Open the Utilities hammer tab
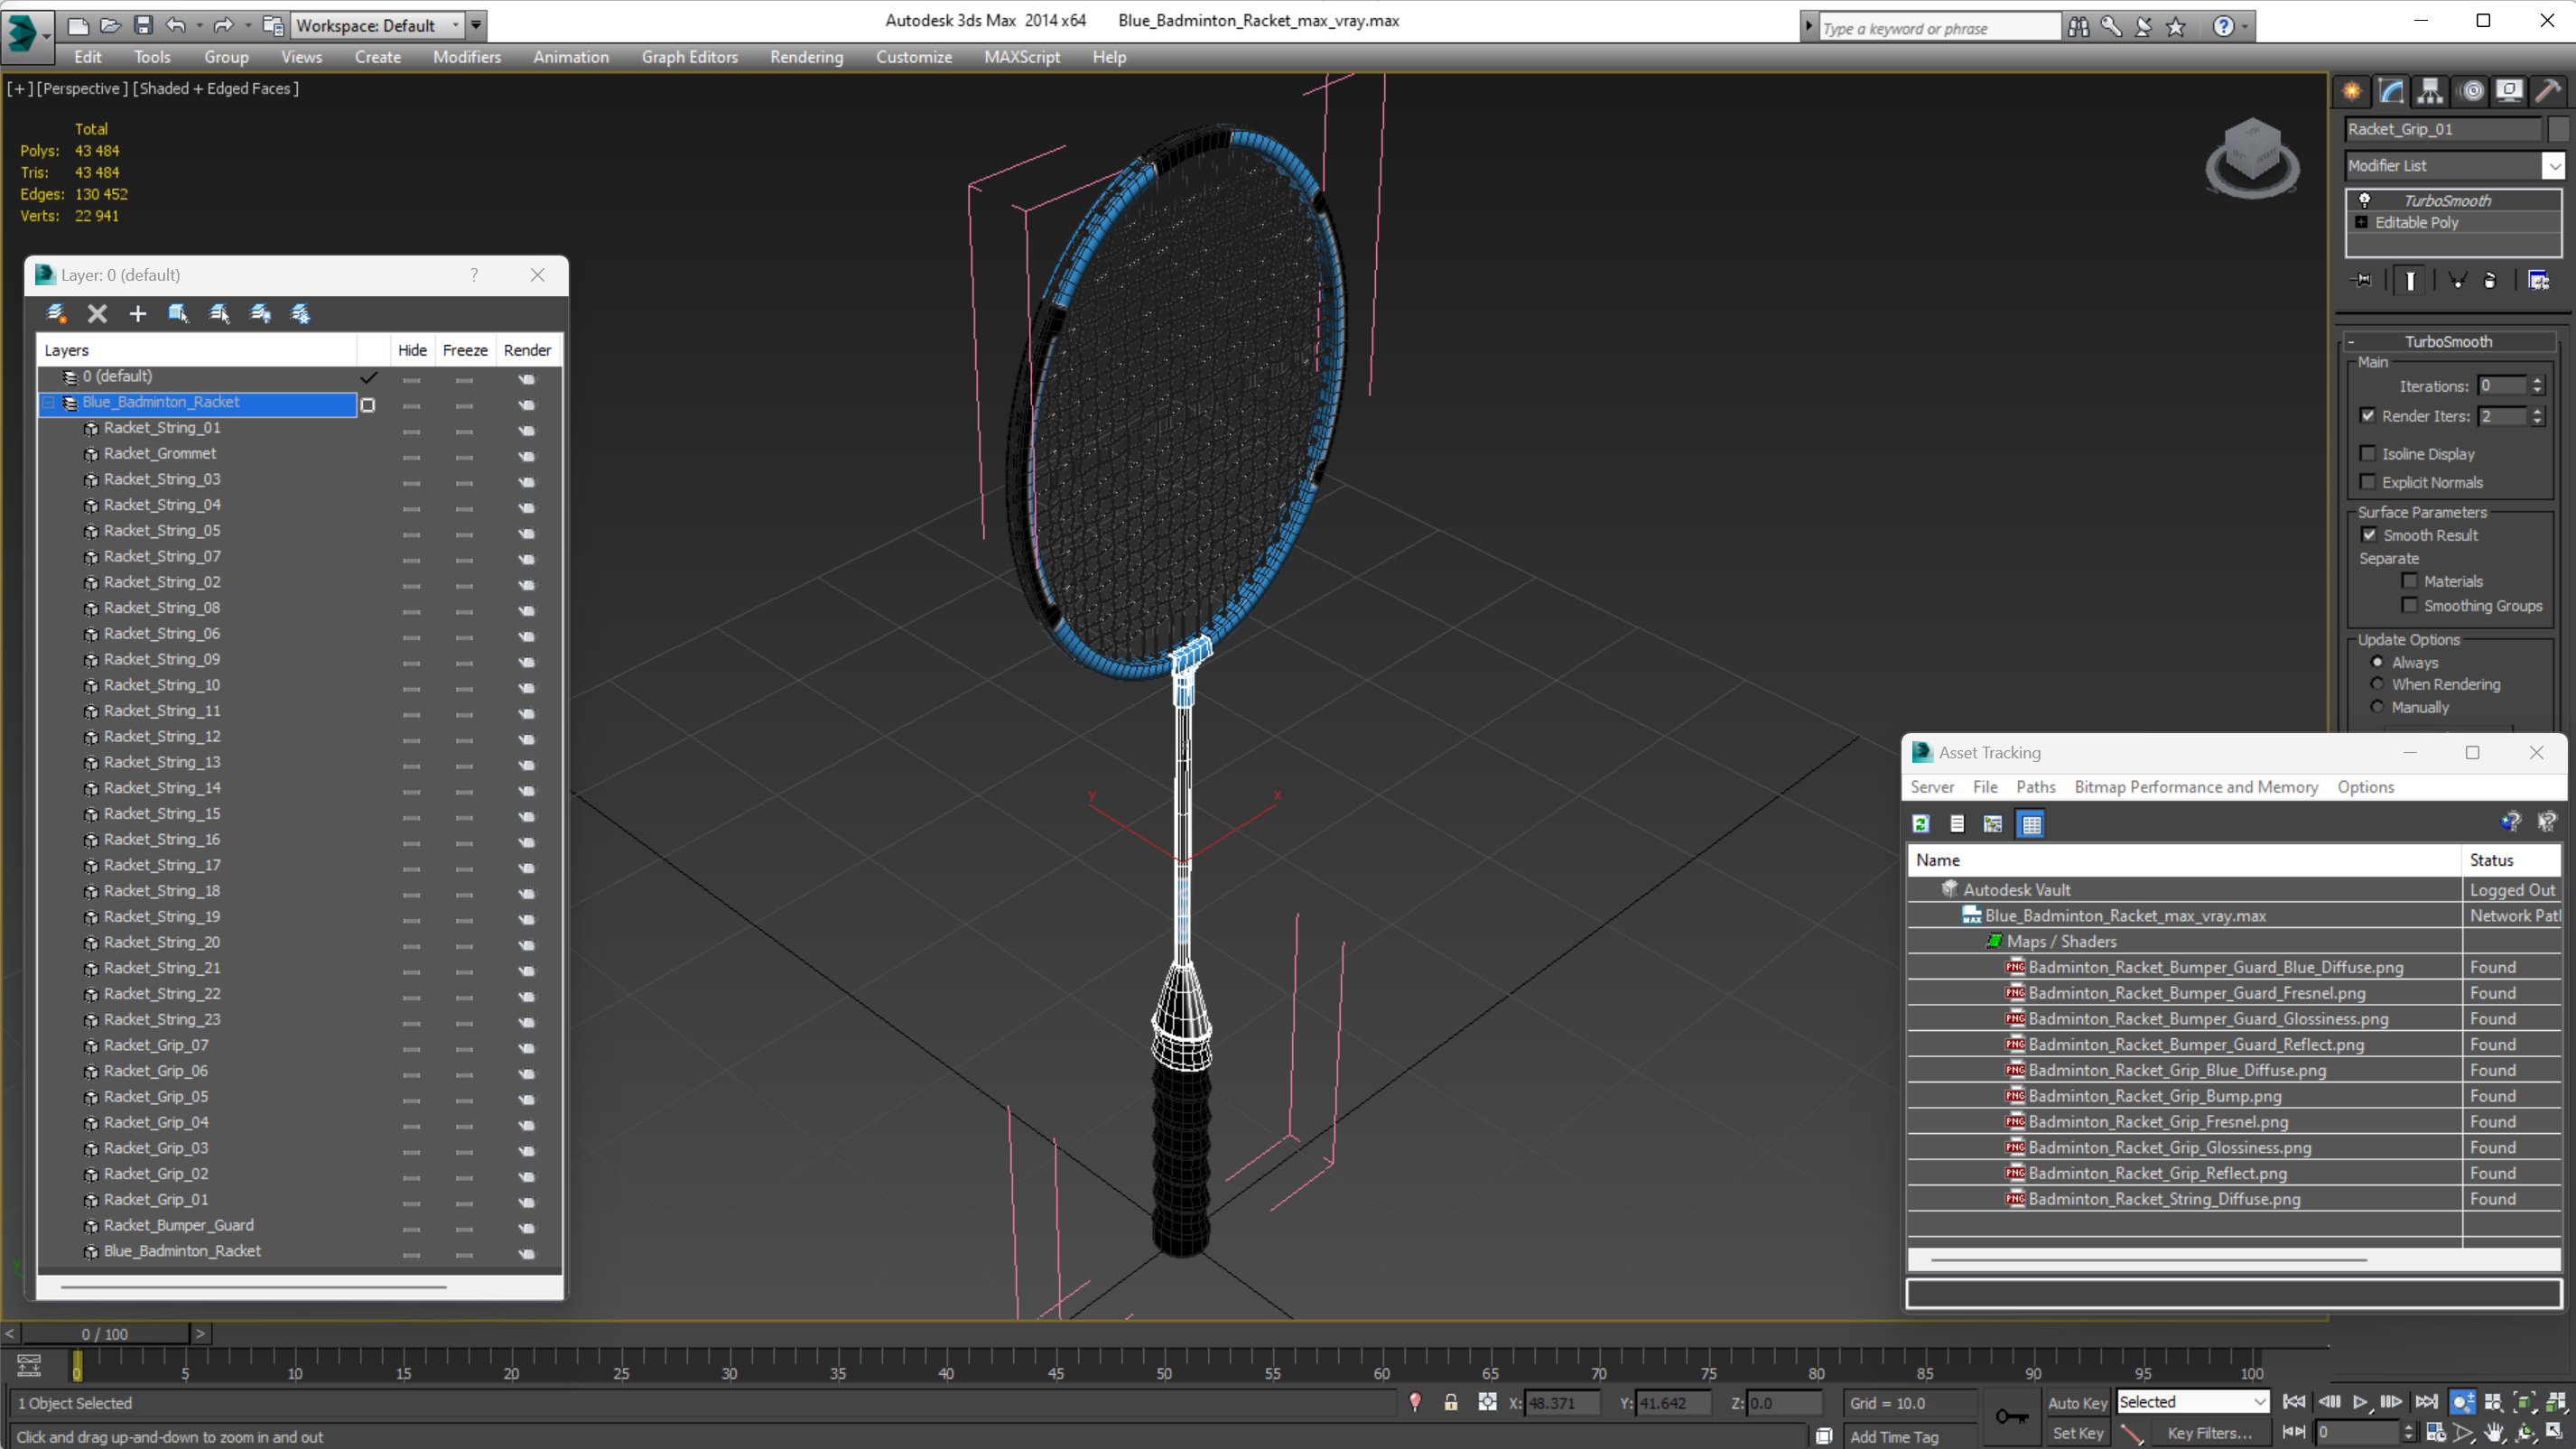2576x1449 pixels. coord(2548,91)
